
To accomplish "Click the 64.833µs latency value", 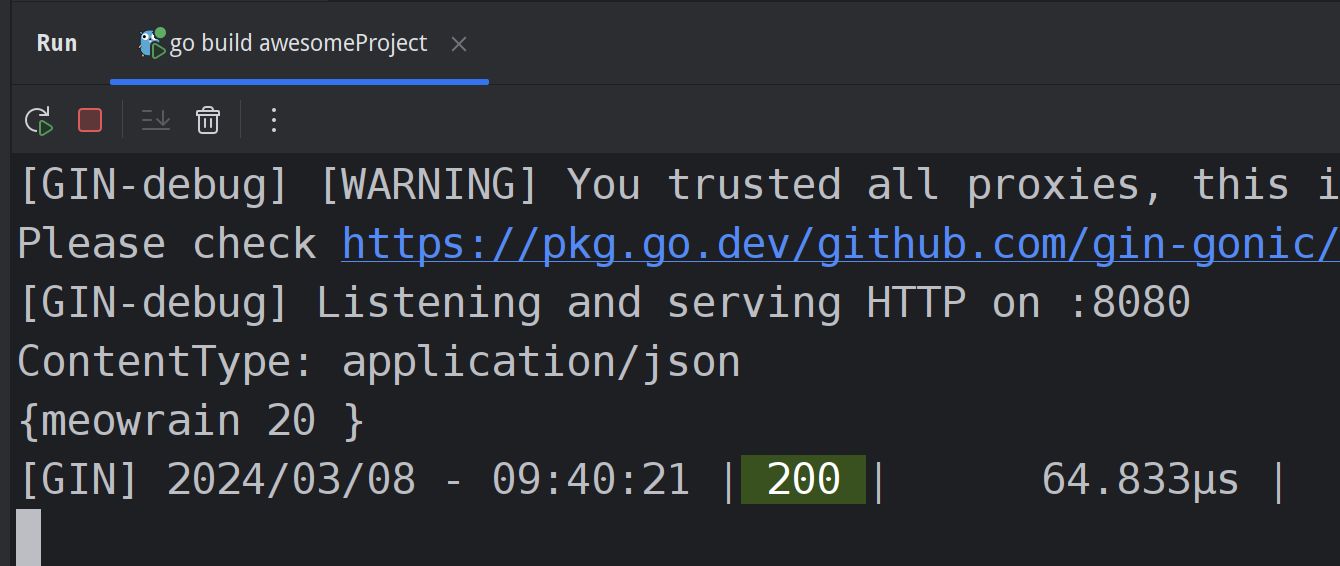I will click(x=1140, y=480).
